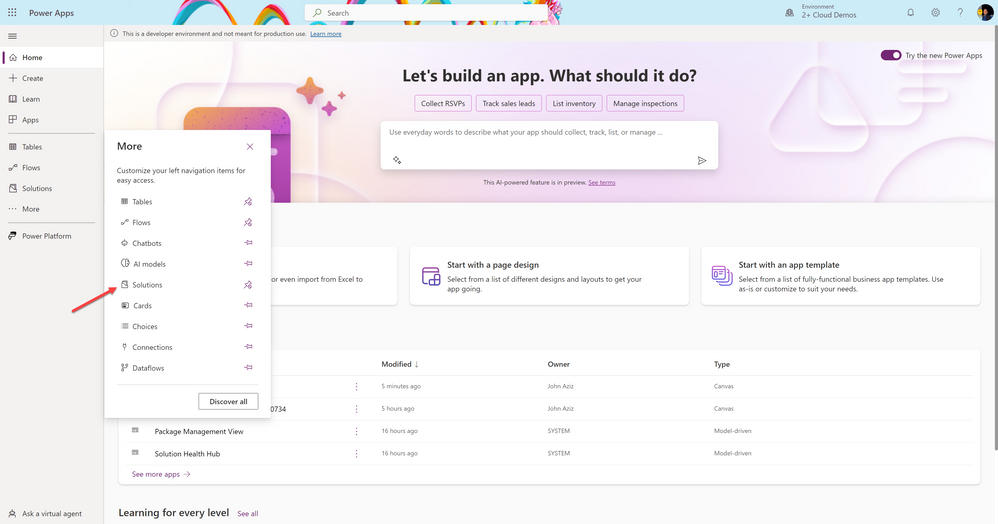Open the See more apps link

161,474
